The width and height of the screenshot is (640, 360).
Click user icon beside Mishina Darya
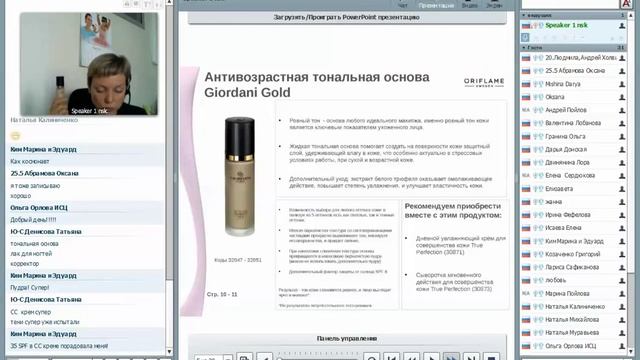pos(622,84)
